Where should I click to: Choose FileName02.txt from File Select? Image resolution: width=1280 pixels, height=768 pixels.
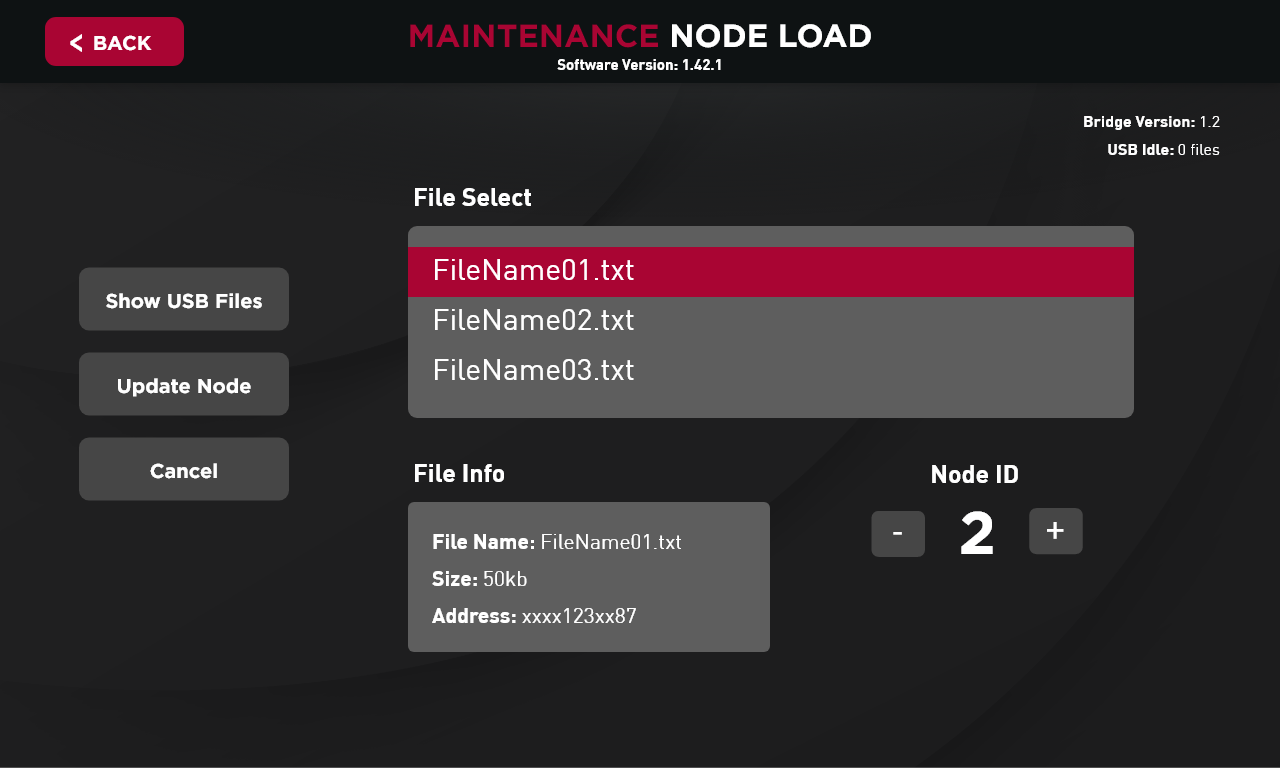(770, 321)
